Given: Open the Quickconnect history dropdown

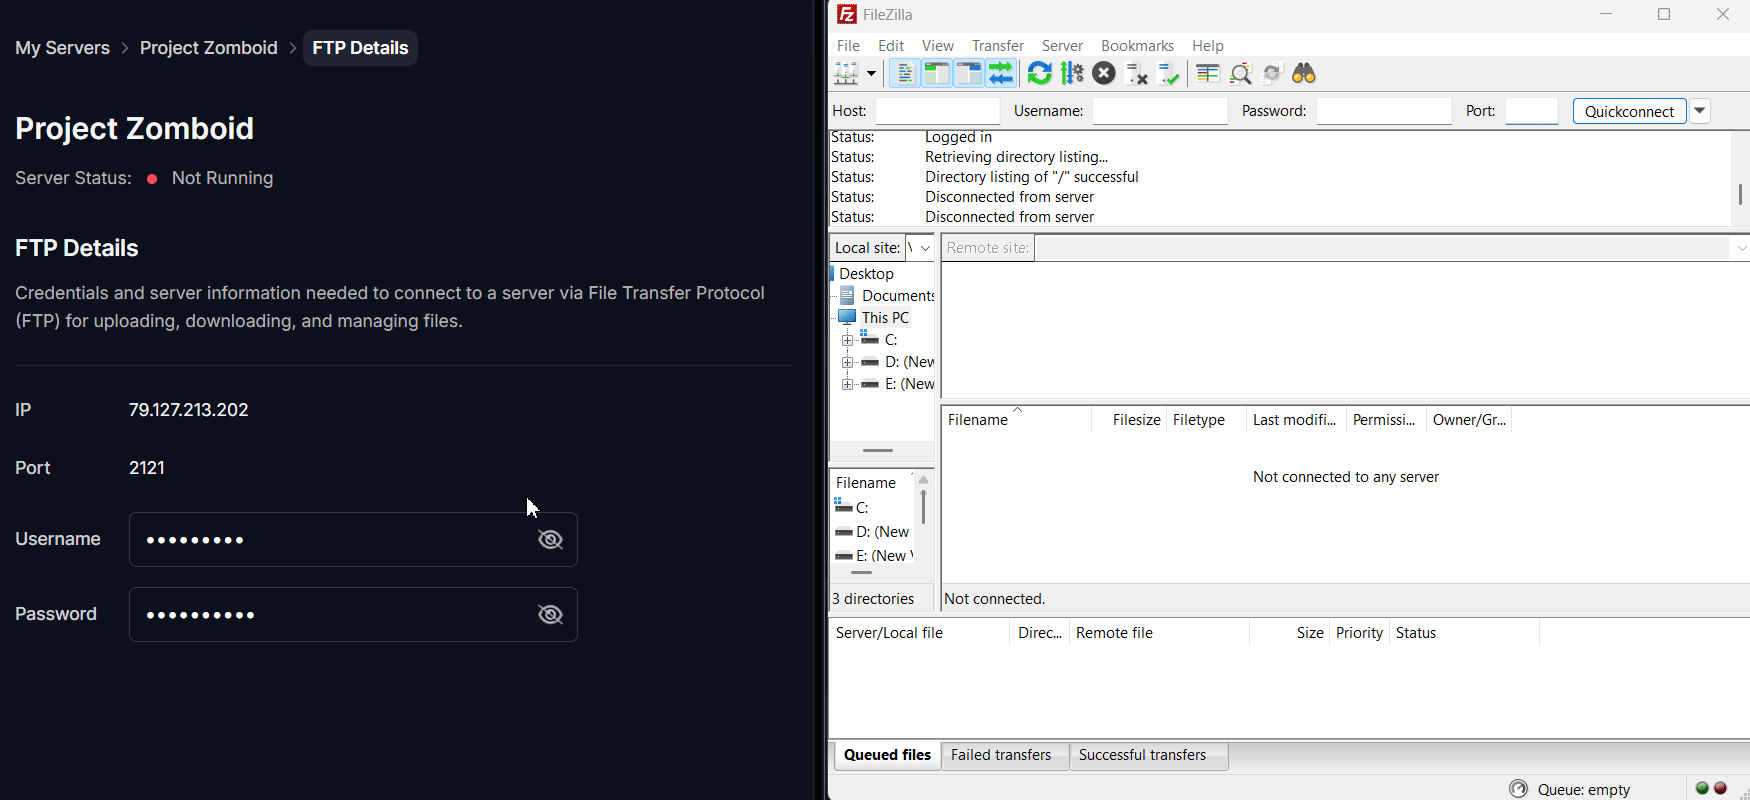Looking at the screenshot, I should tap(1700, 111).
